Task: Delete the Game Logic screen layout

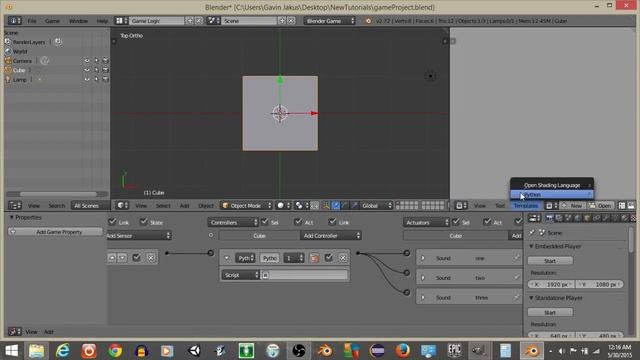Action: click(199, 20)
